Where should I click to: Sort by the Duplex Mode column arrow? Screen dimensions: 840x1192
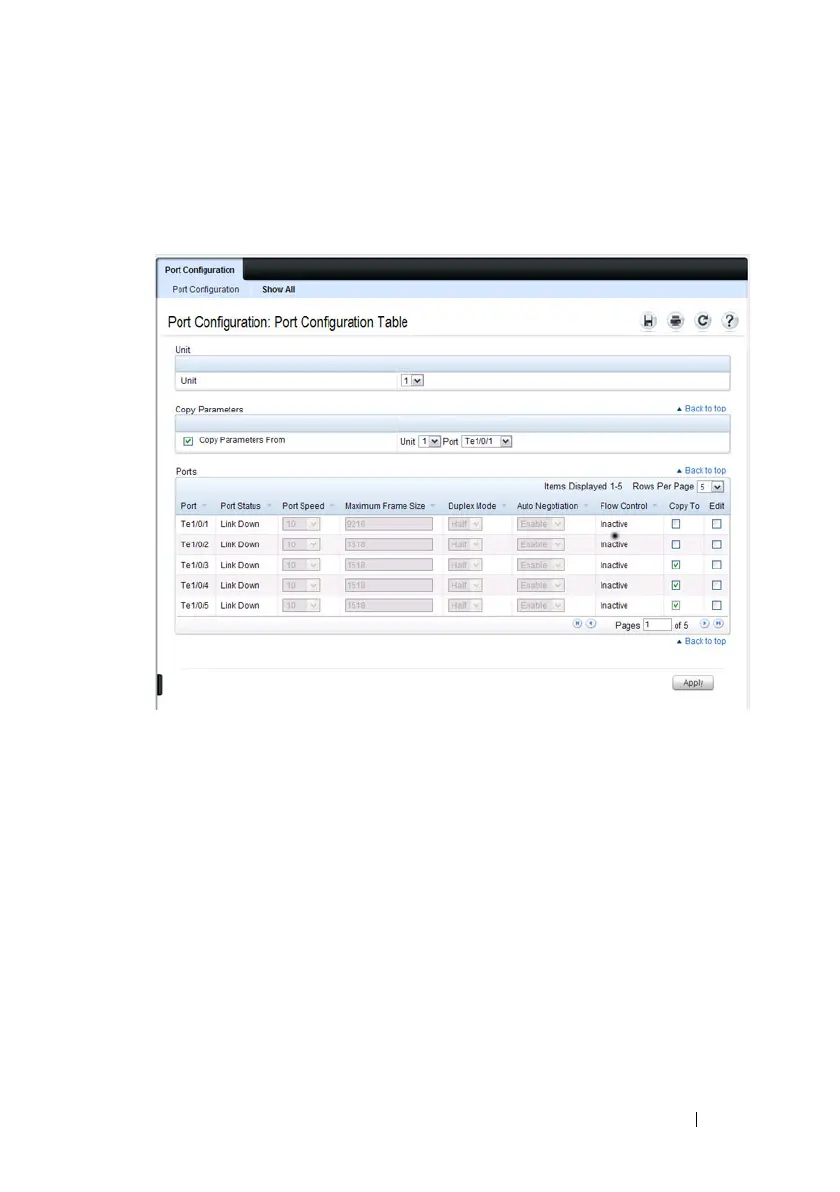click(503, 506)
